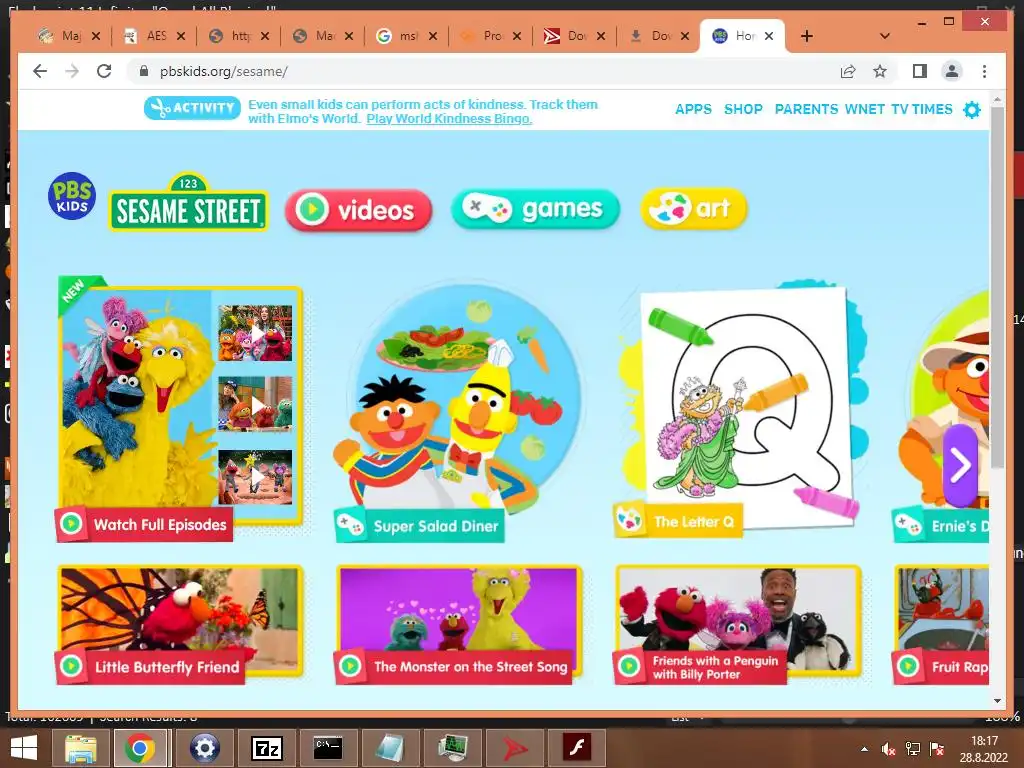Click the scroll-down arrow of the page scrollbar
This screenshot has width=1024, height=768.
[997, 701]
